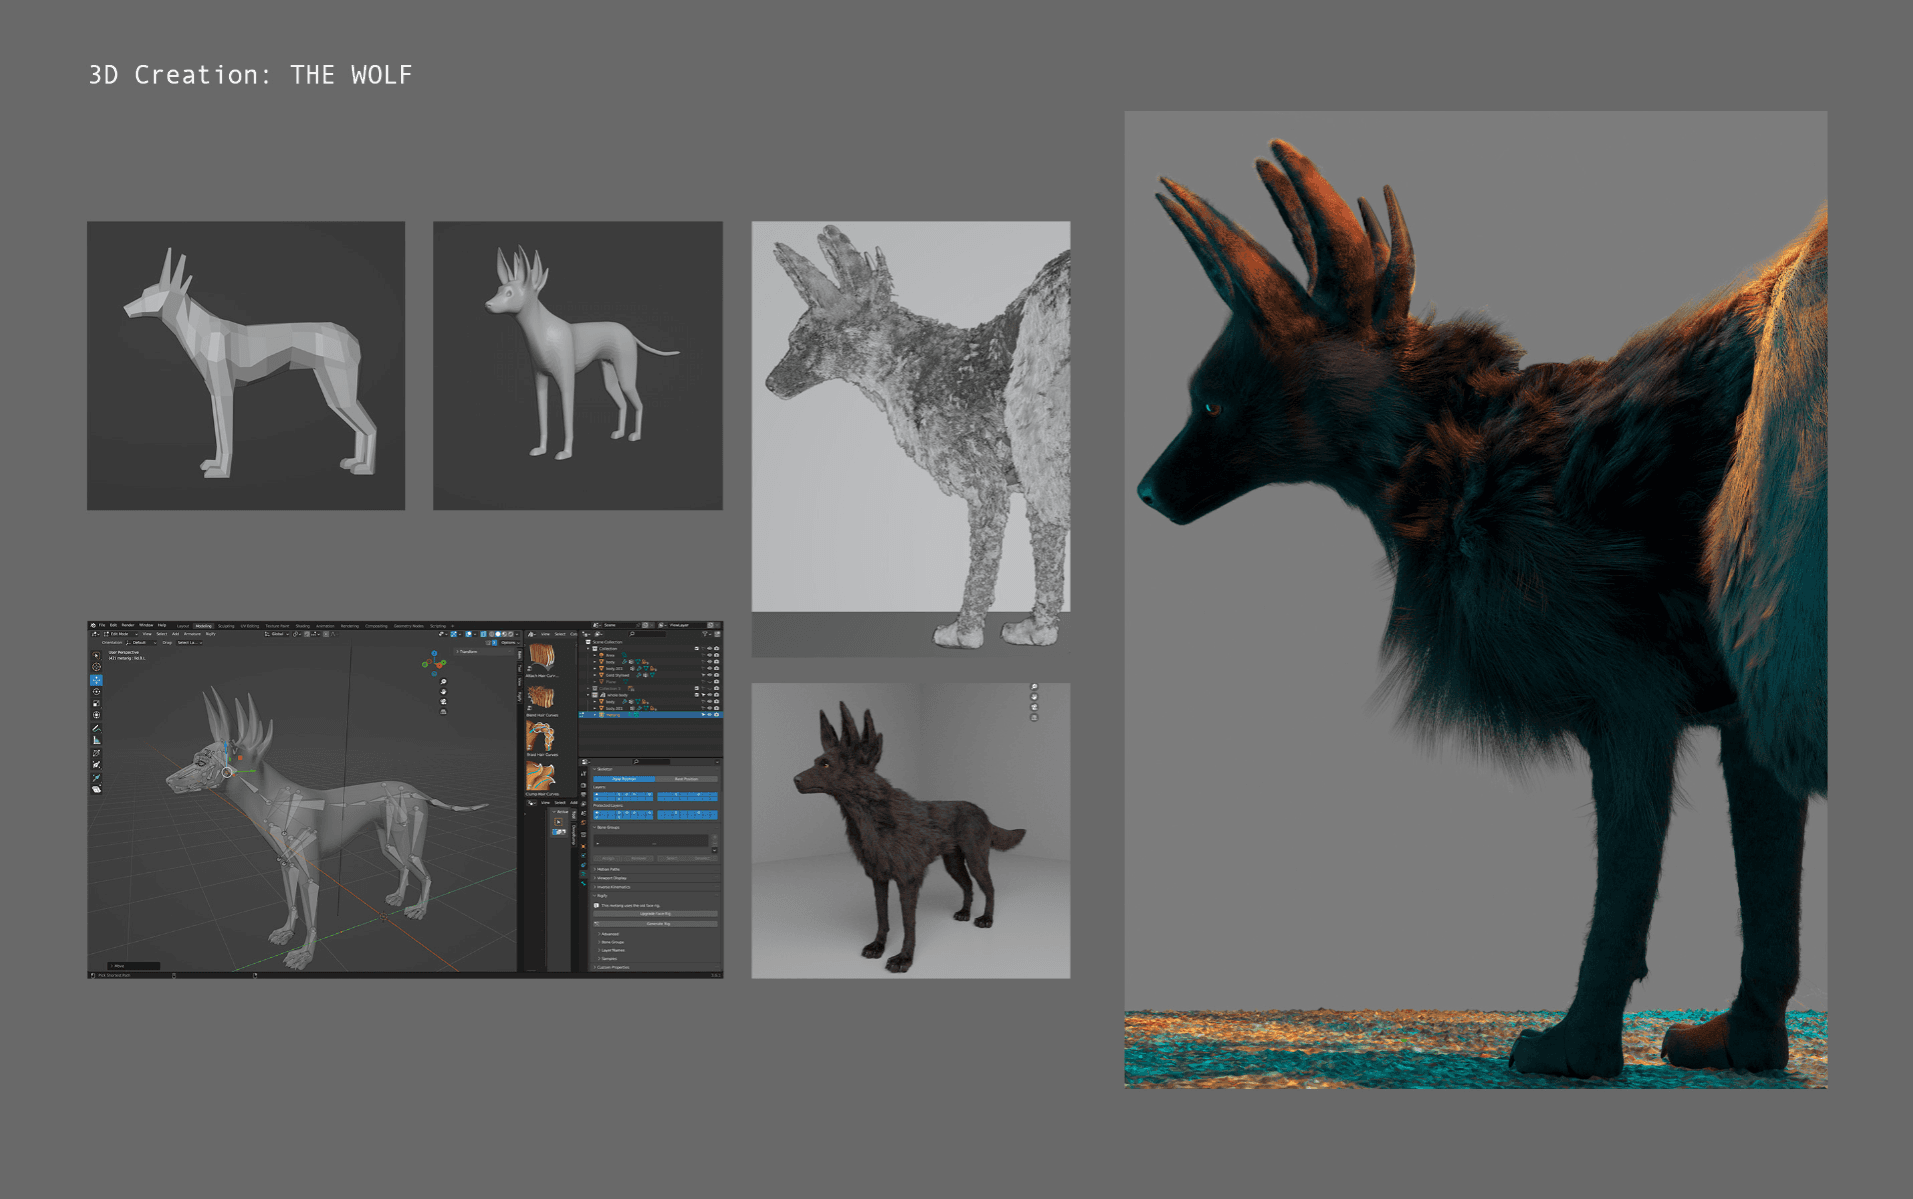
Task: Toggle camera view using the camera gizmo
Action: coord(443,702)
